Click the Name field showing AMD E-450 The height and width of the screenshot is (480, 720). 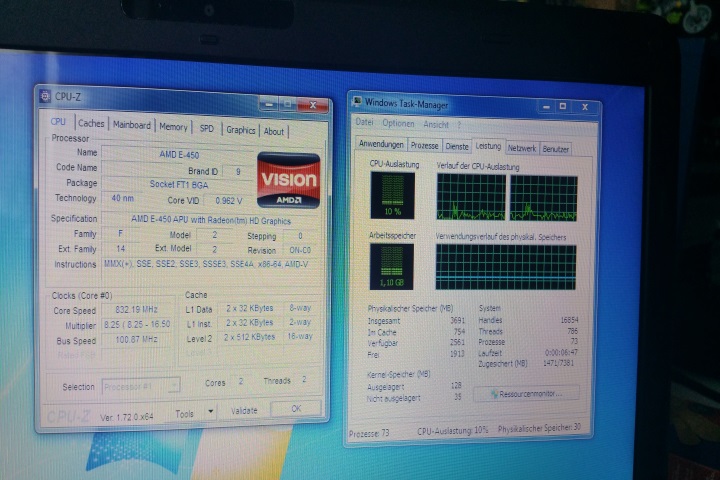(179, 154)
